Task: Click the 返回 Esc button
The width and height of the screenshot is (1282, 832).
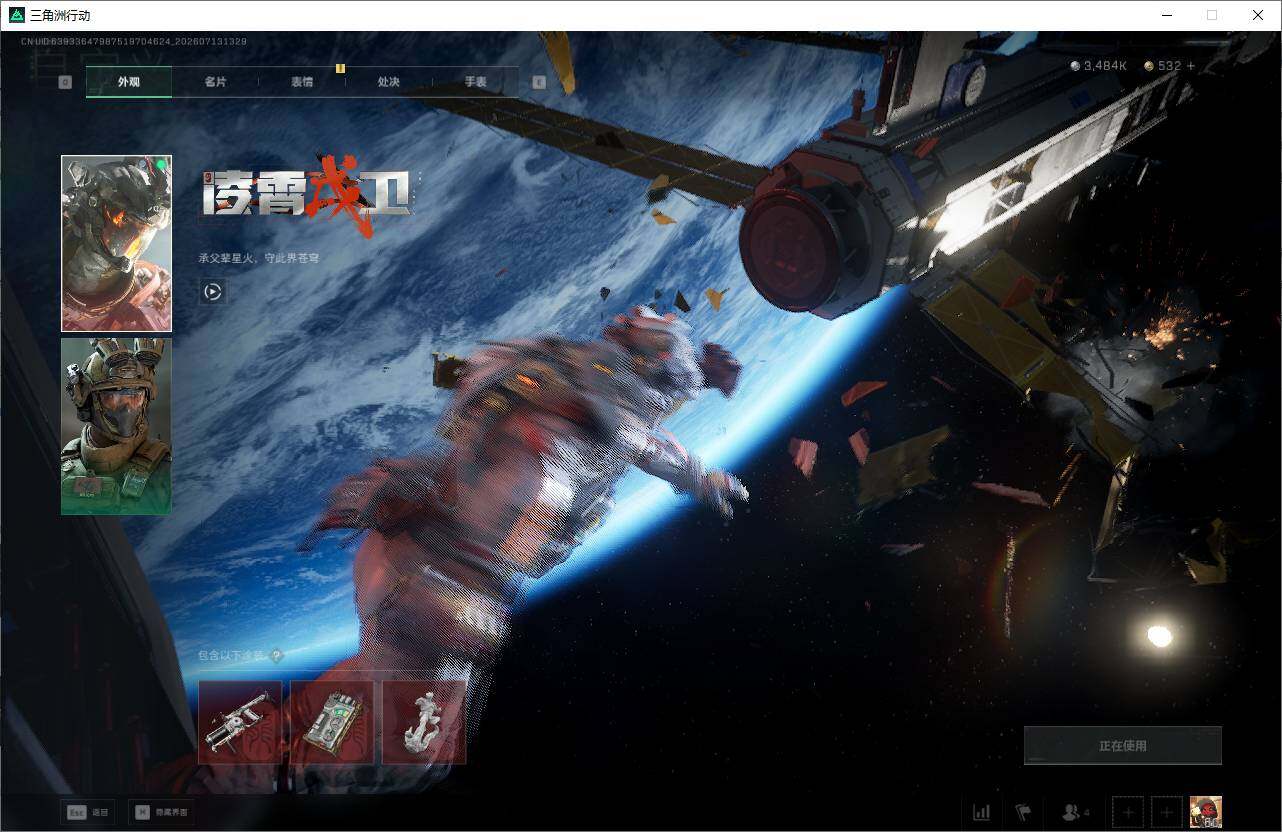Action: 87,813
